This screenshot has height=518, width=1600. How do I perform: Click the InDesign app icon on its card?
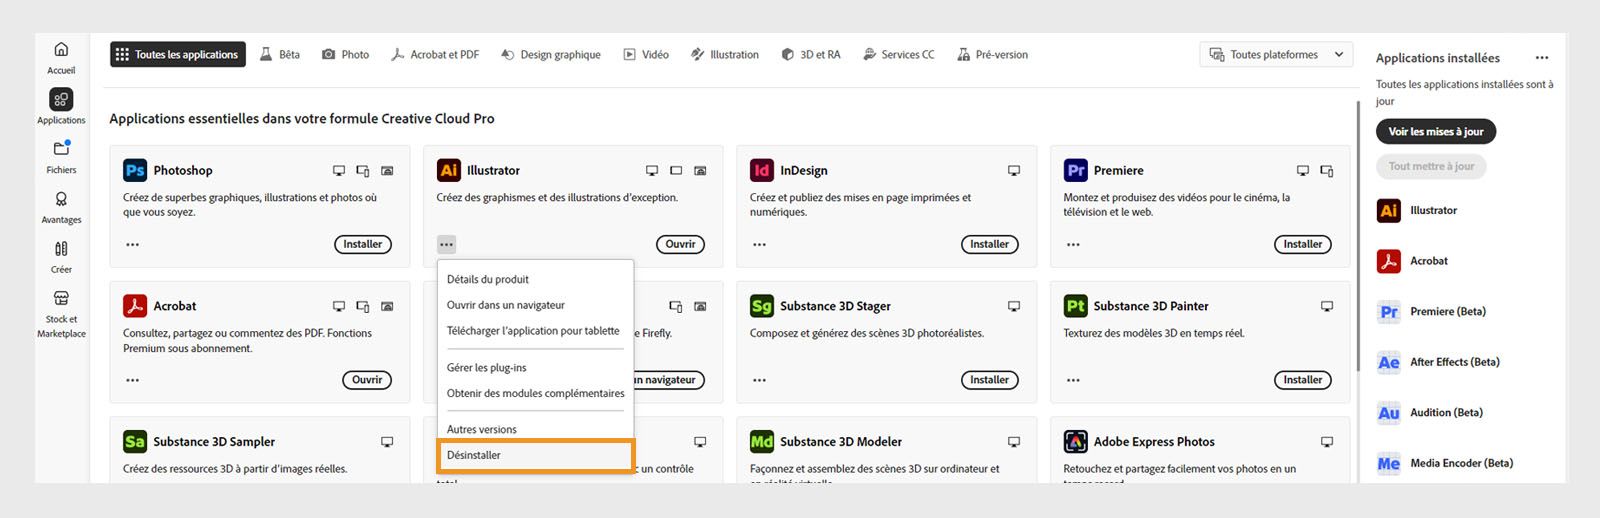pyautogui.click(x=762, y=170)
